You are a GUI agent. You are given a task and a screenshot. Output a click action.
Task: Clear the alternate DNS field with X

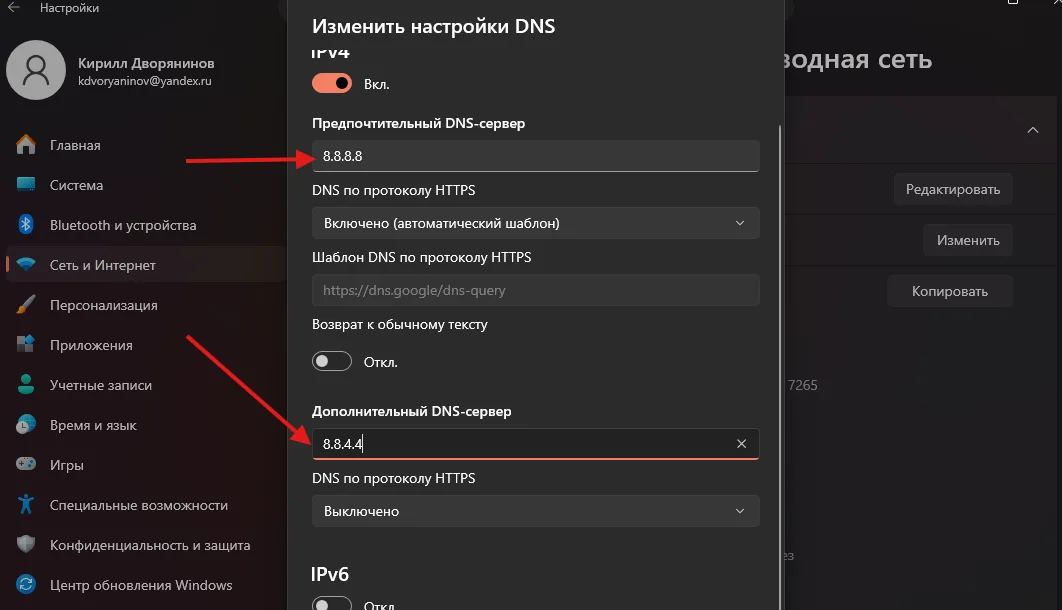click(x=741, y=443)
